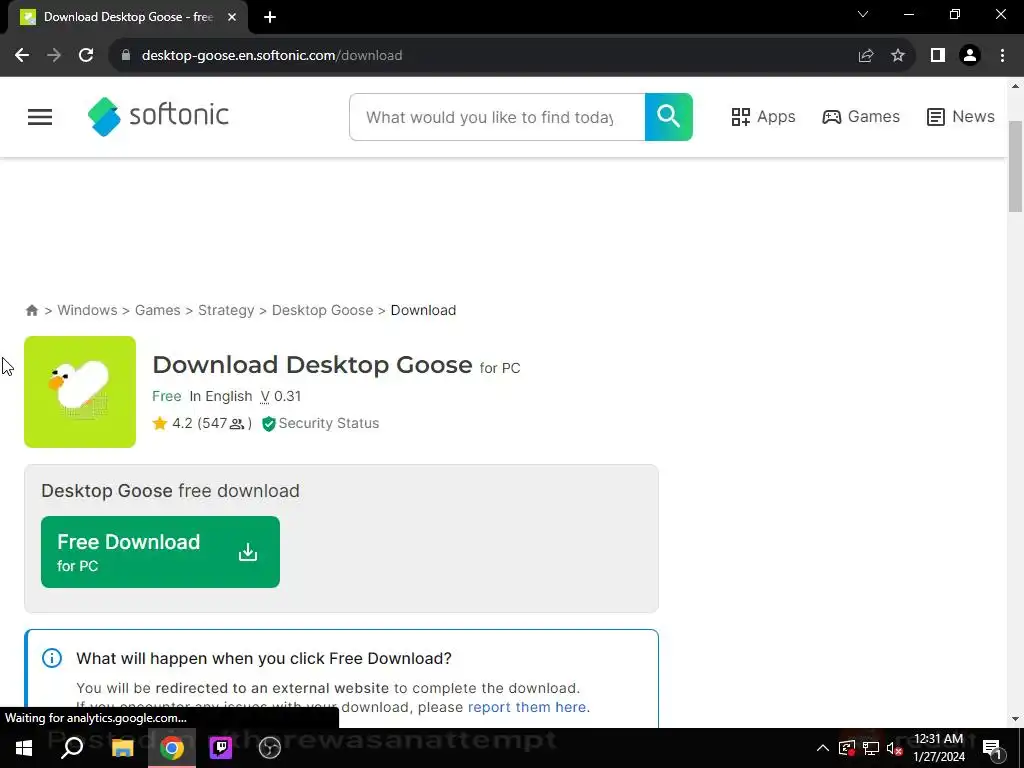The width and height of the screenshot is (1024, 768).
Task: Open the notification center
Action: point(992,748)
